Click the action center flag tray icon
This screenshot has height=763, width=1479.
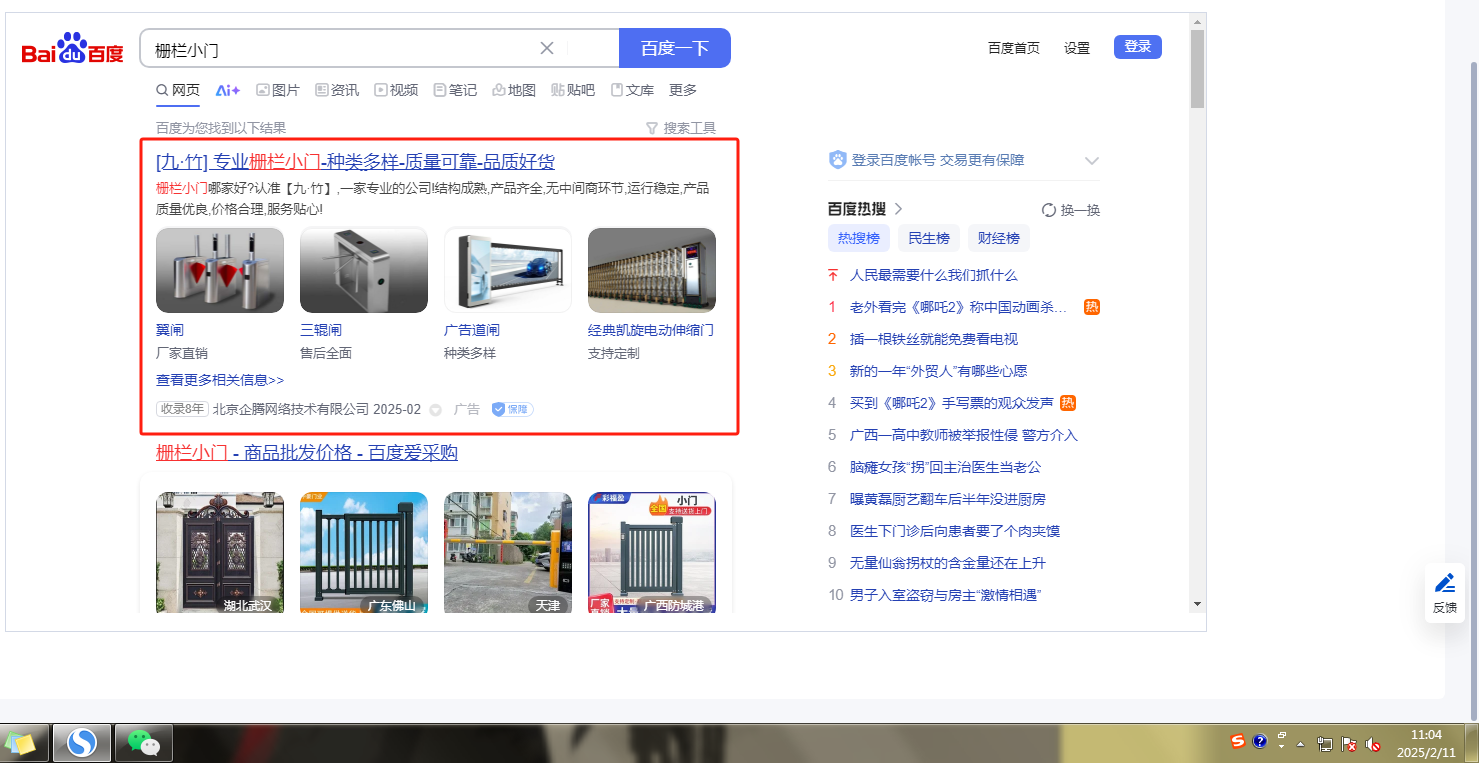click(x=1349, y=744)
